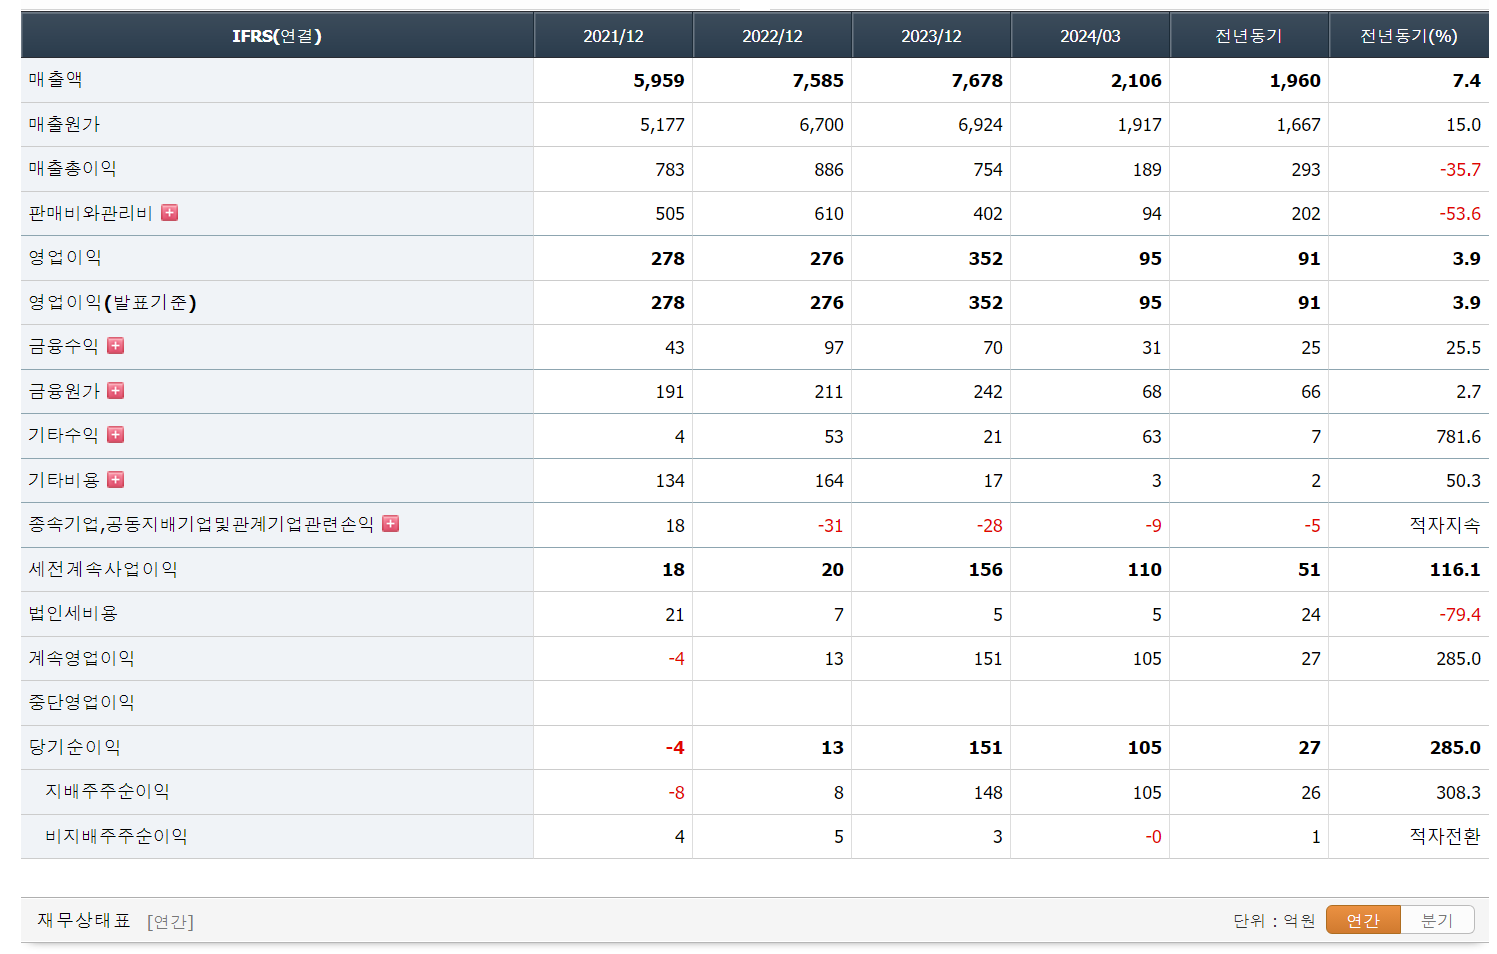Image resolution: width=1497 pixels, height=954 pixels.
Task: Switch to the 연간 annual tab
Action: (x=1363, y=920)
